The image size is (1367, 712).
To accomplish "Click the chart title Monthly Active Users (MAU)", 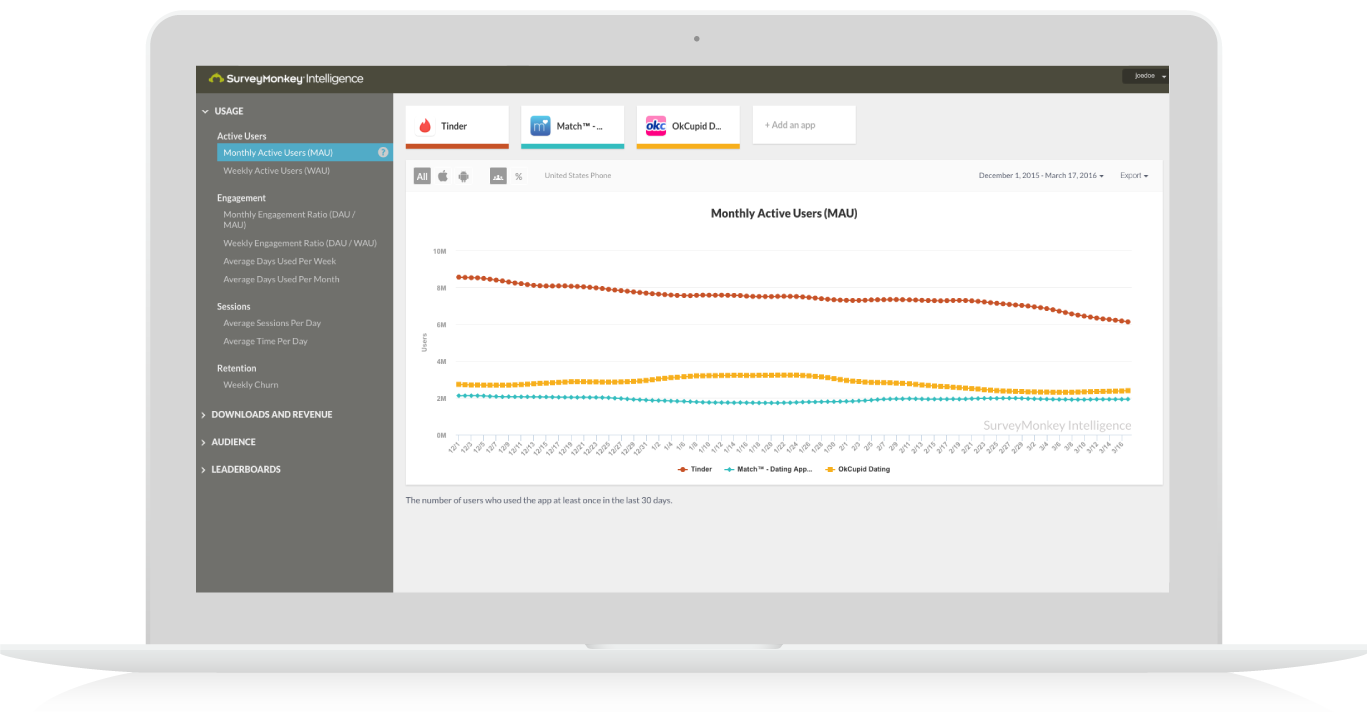I will click(x=784, y=213).
